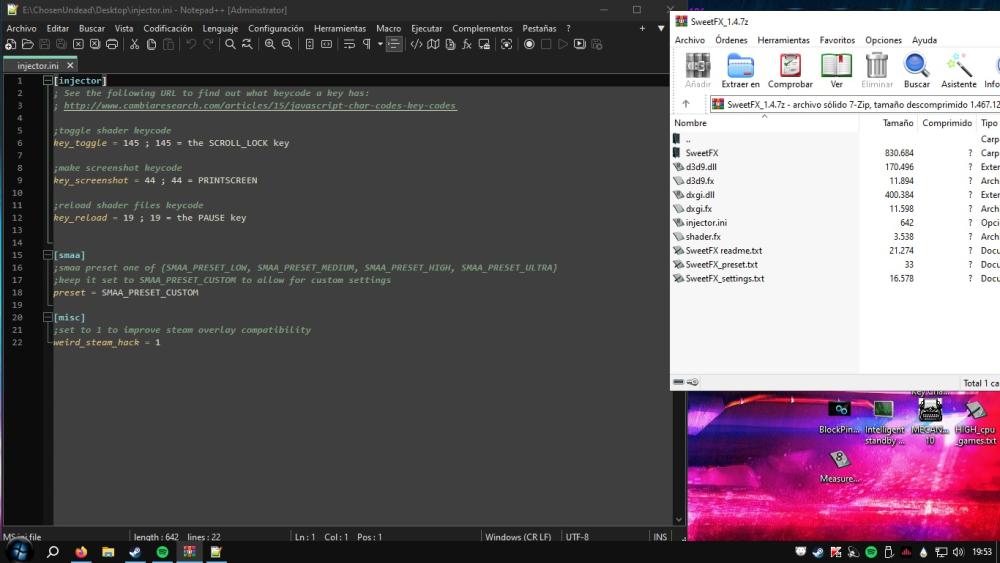Toggle Show All Characters pilcrow icon
The height and width of the screenshot is (563, 1000).
pos(367,45)
